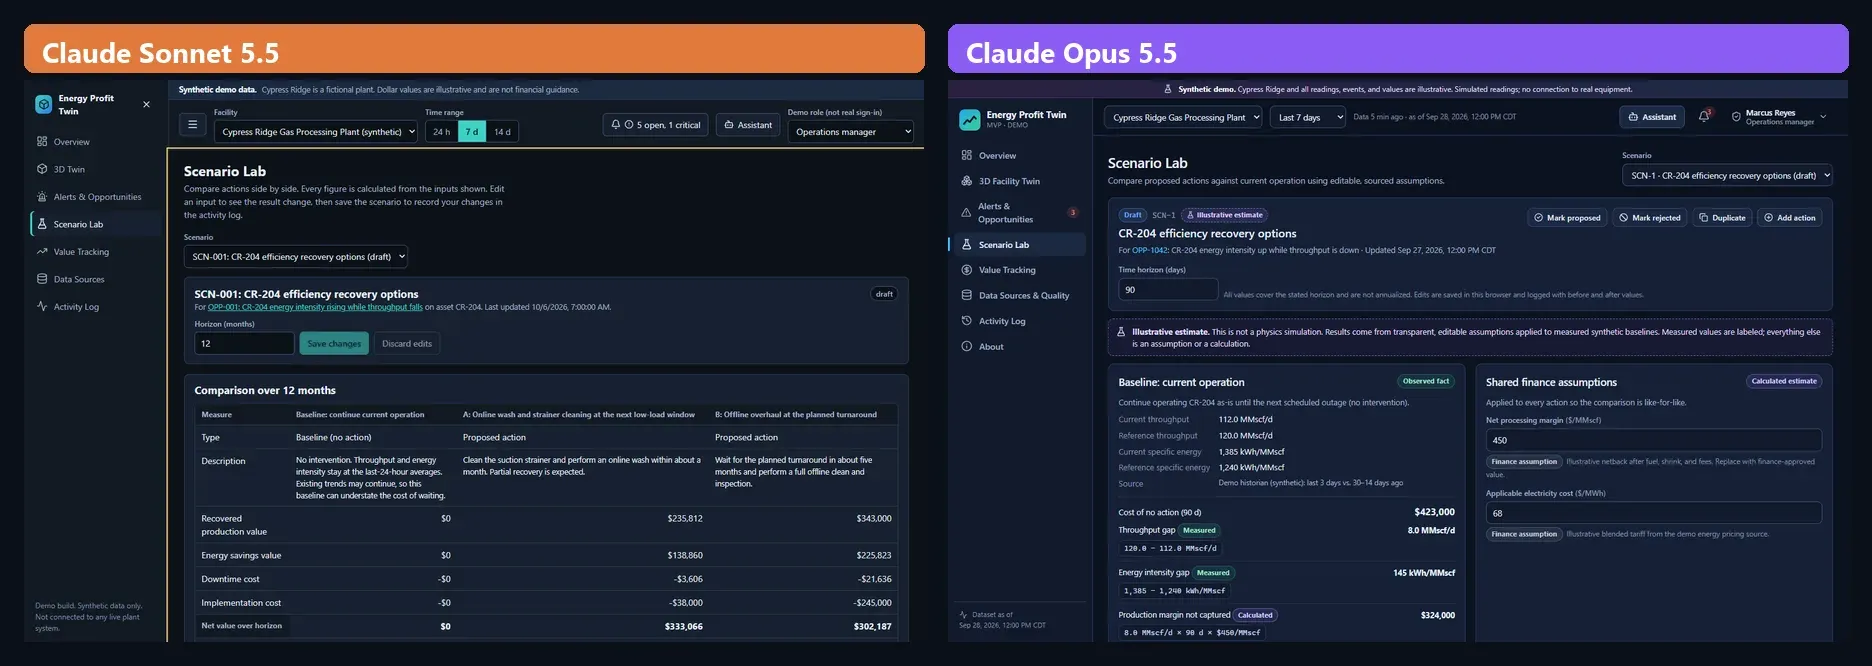Click Mark rejected button

(1650, 218)
